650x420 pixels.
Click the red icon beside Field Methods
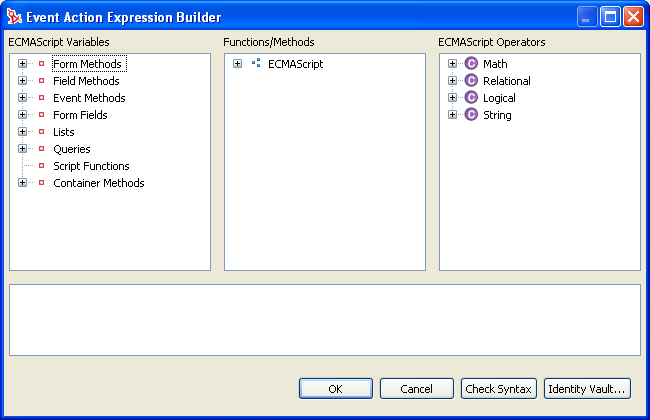tap(41, 81)
